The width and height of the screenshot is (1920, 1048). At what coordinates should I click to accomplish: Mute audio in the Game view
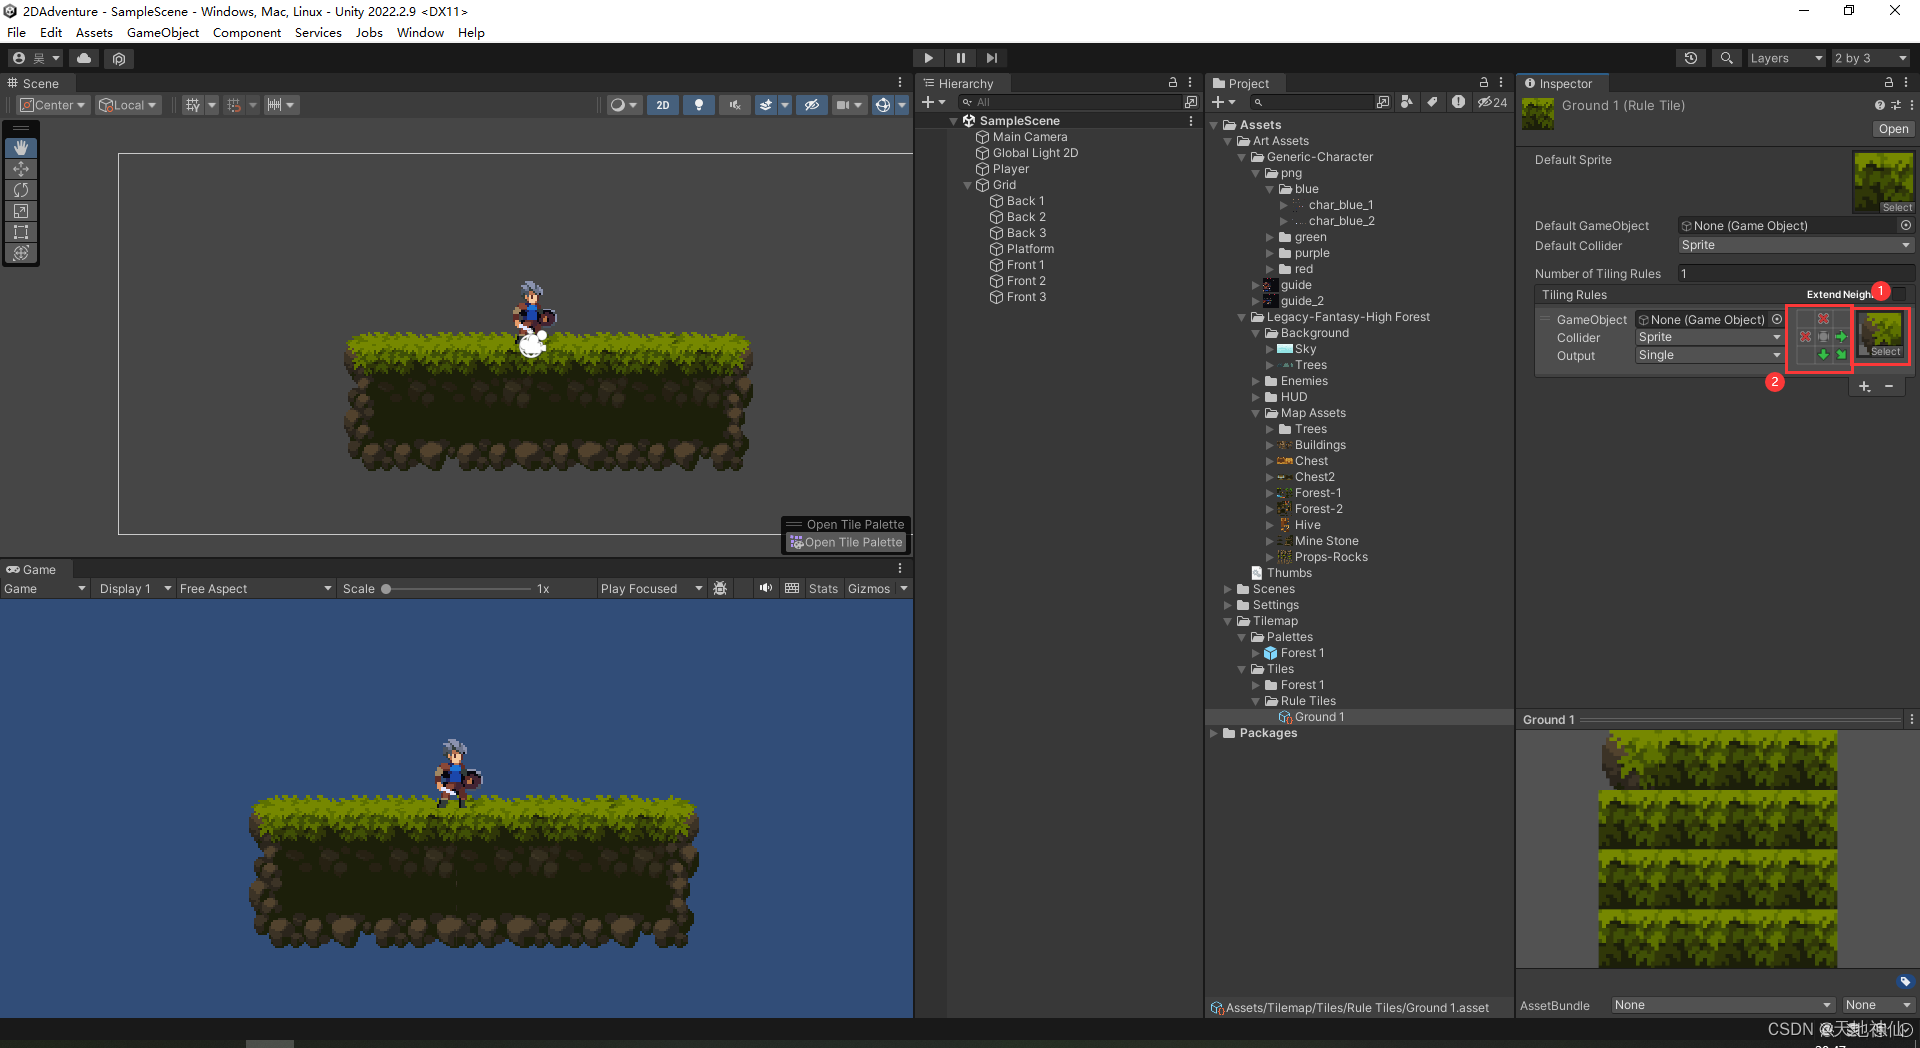point(766,588)
